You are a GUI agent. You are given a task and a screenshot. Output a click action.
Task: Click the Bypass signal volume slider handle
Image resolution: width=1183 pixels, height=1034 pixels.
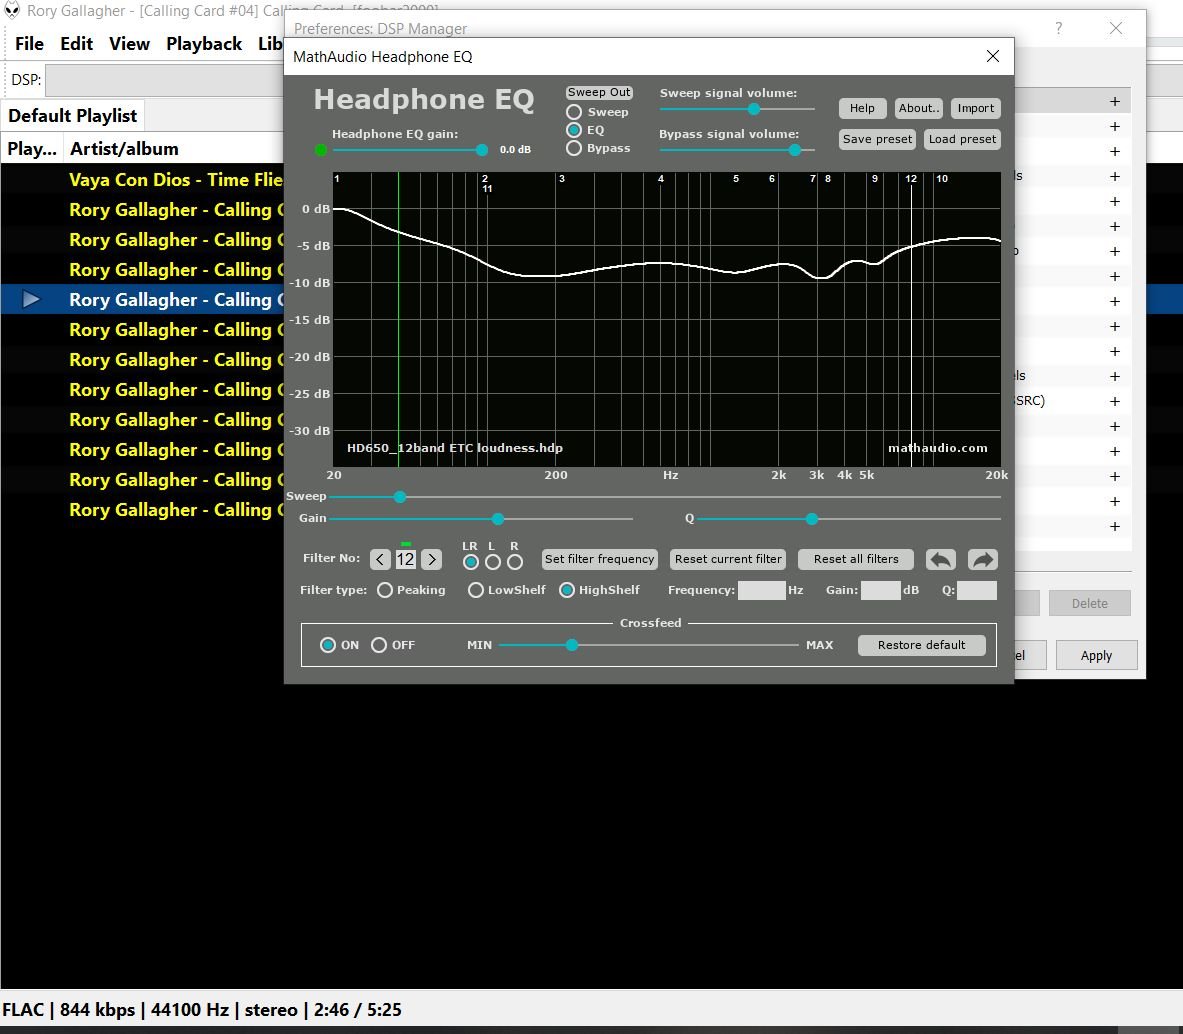pyautogui.click(x=794, y=150)
